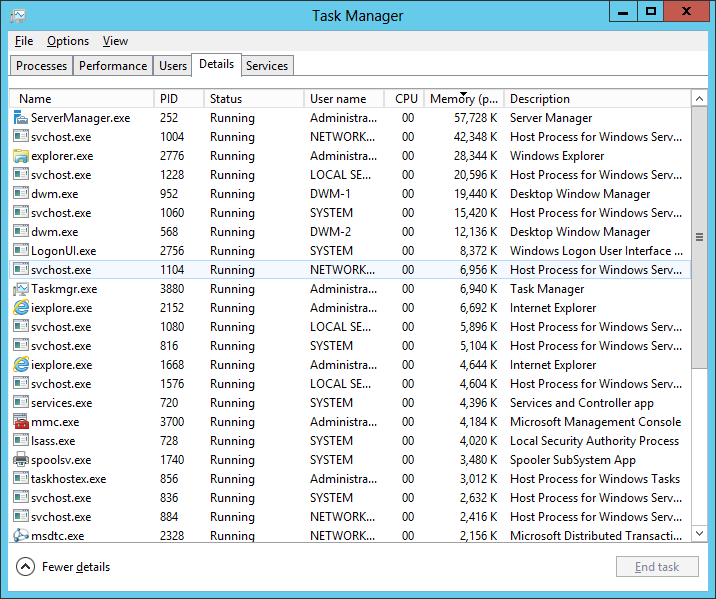Click dwm.exe icon with PID 568
Screen dimensions: 716x599
(21, 231)
